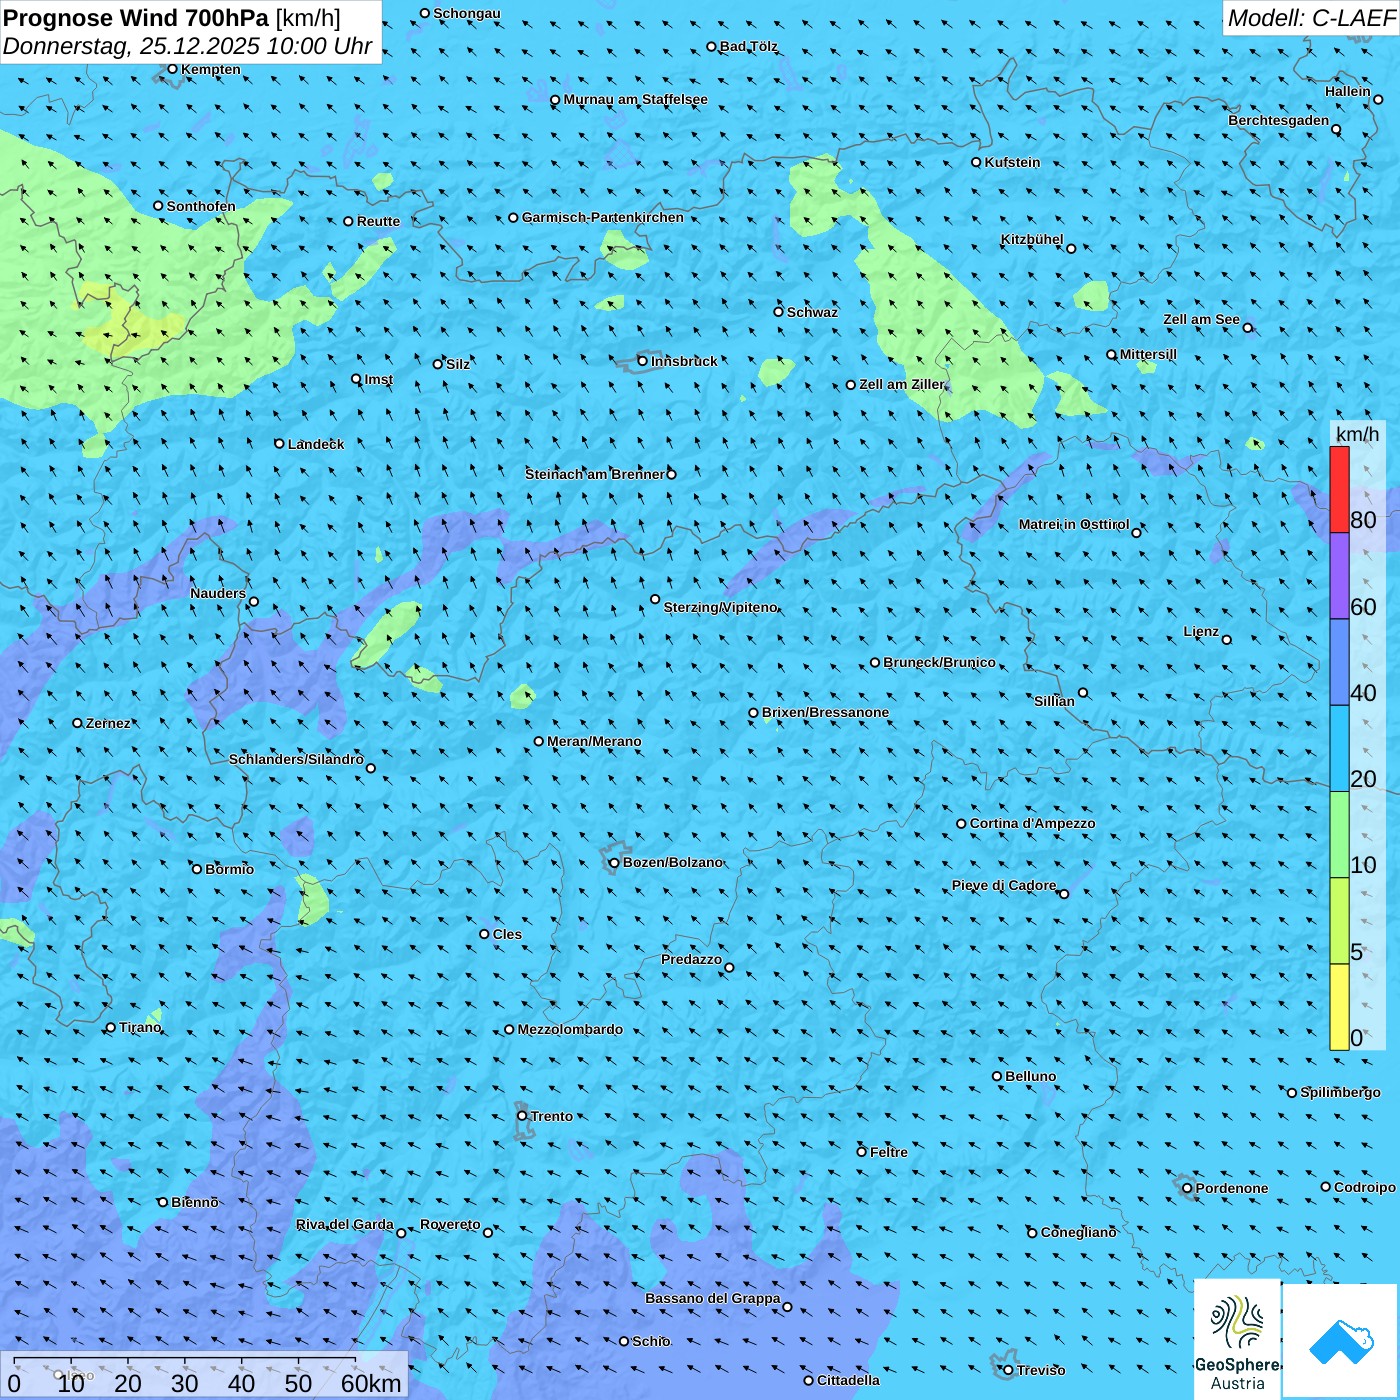Select Bassano del Grappa label
Viewport: 1400px width, 1400px height.
(x=712, y=1299)
